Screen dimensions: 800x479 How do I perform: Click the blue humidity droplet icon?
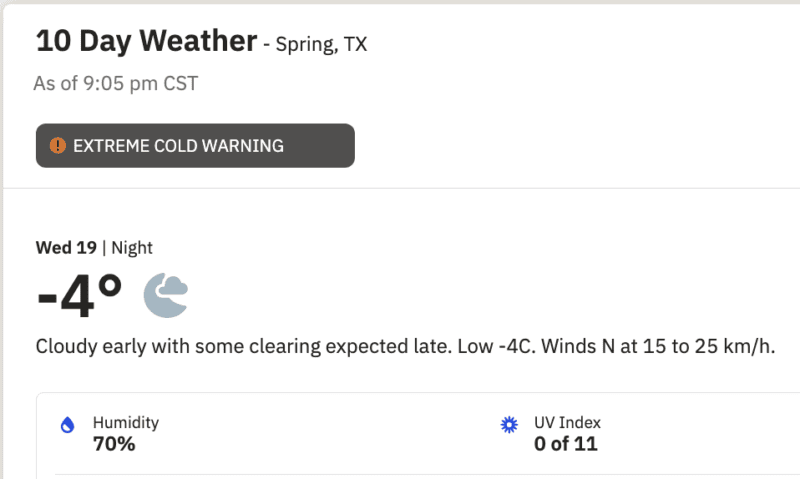(67, 424)
